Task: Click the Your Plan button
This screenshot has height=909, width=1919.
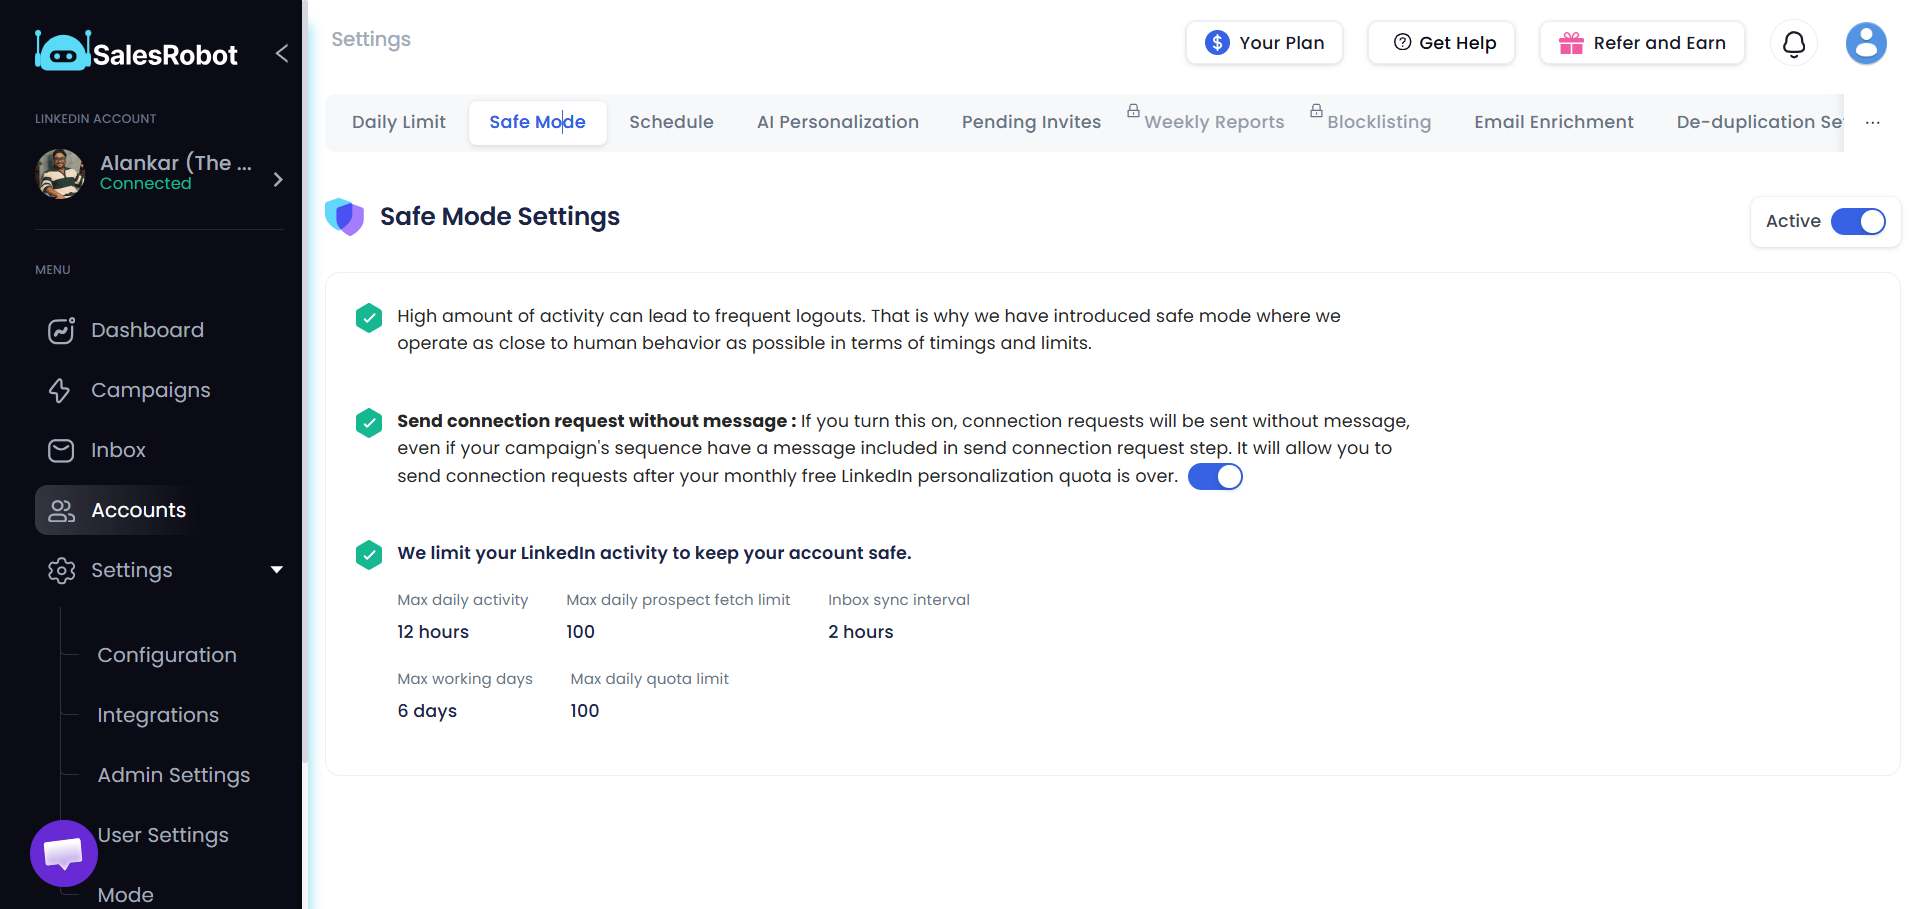Action: 1264,43
